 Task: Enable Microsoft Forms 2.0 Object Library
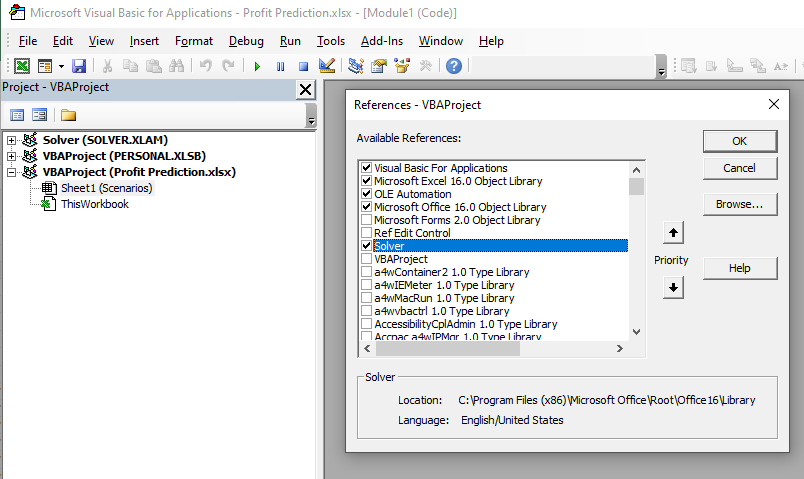click(x=367, y=220)
